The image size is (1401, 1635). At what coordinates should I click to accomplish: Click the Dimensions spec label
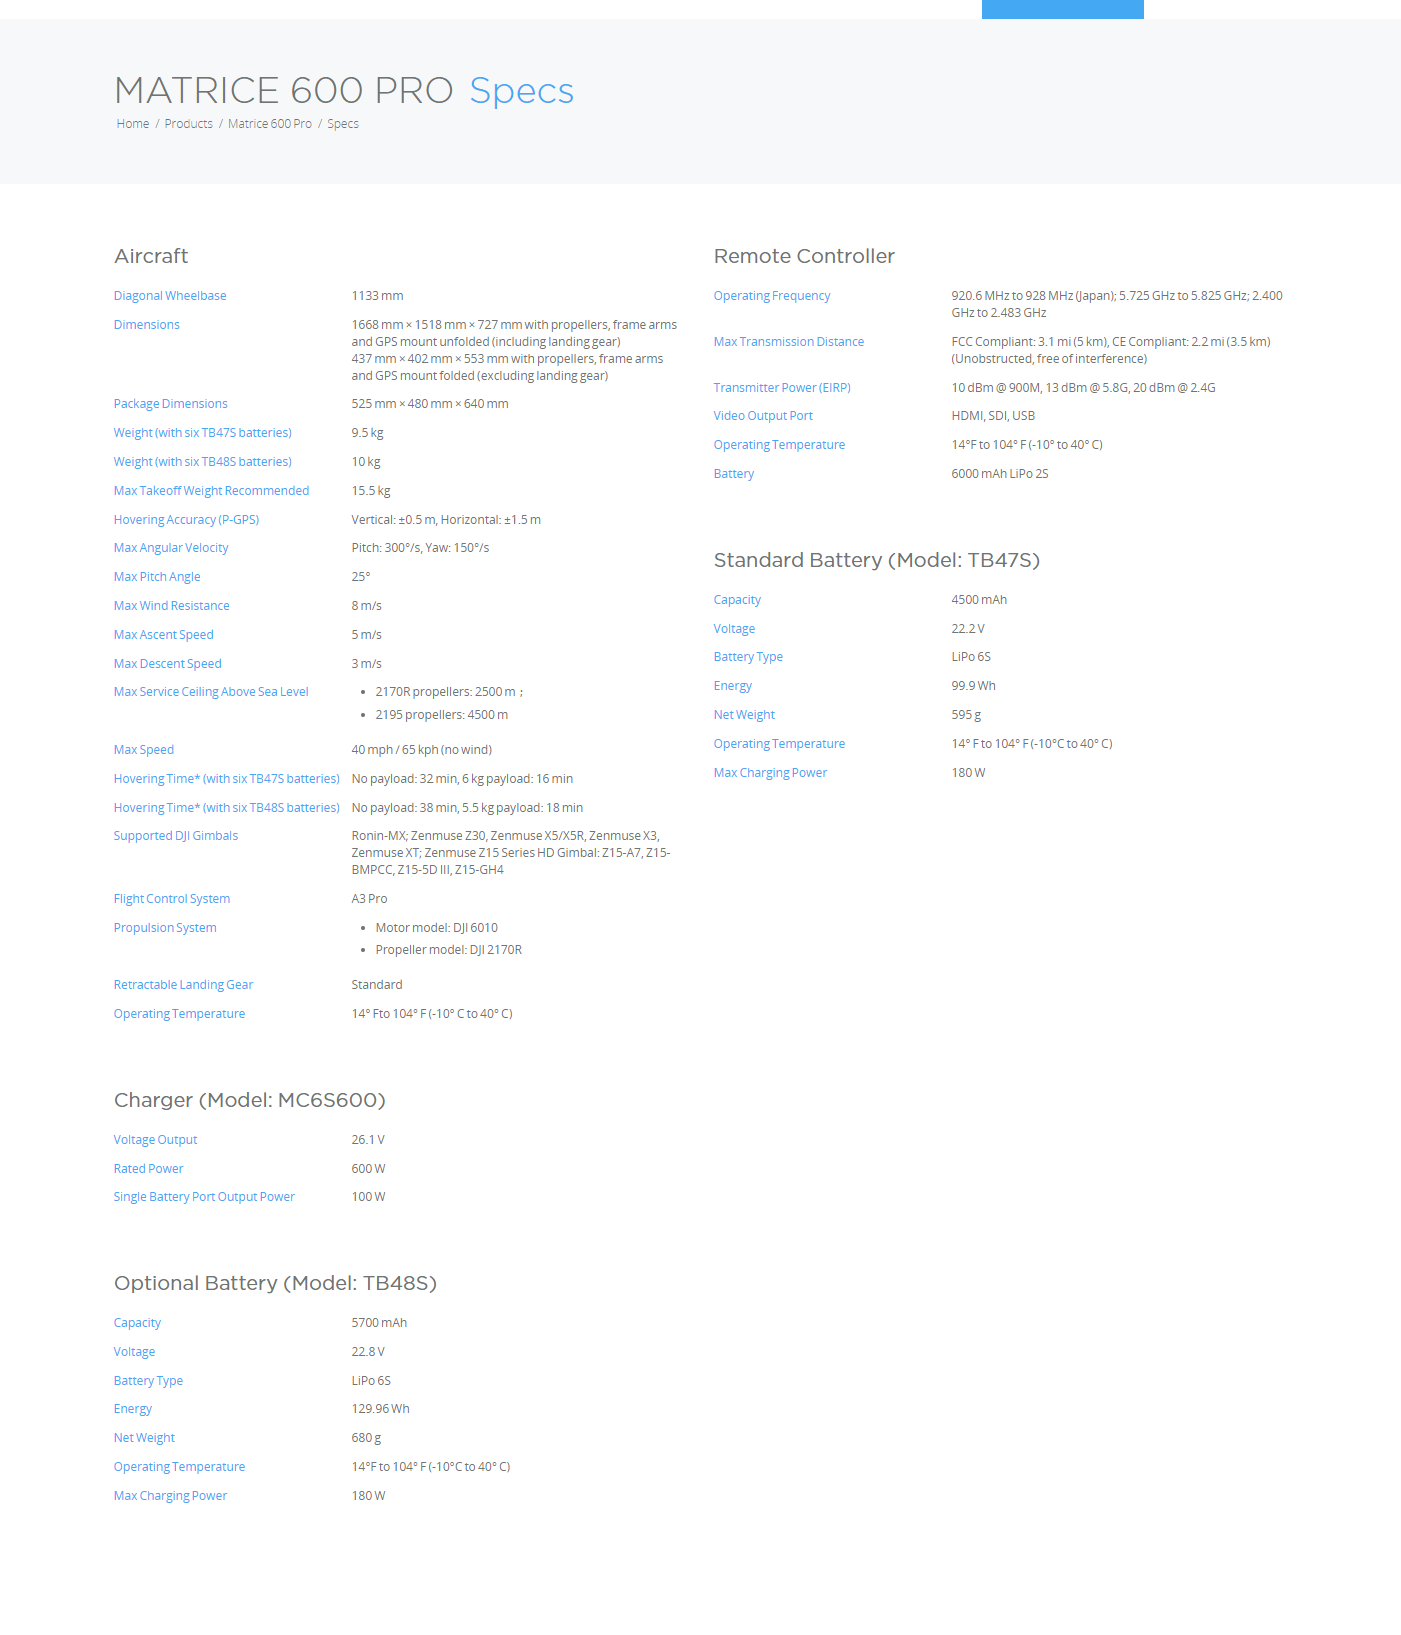[x=147, y=325]
